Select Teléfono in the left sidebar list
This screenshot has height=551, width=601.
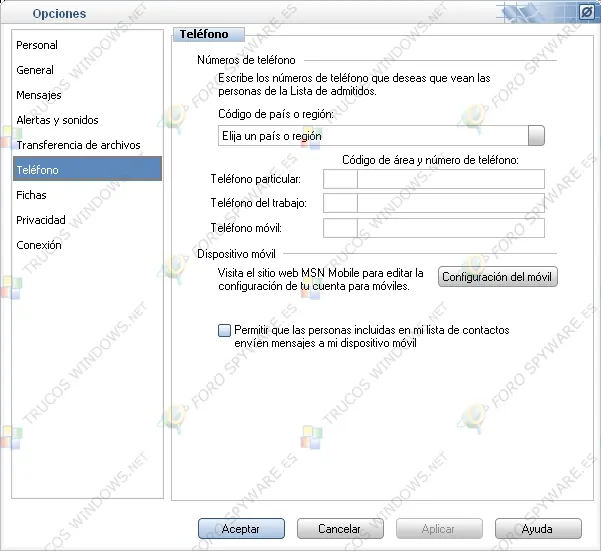tap(38, 170)
